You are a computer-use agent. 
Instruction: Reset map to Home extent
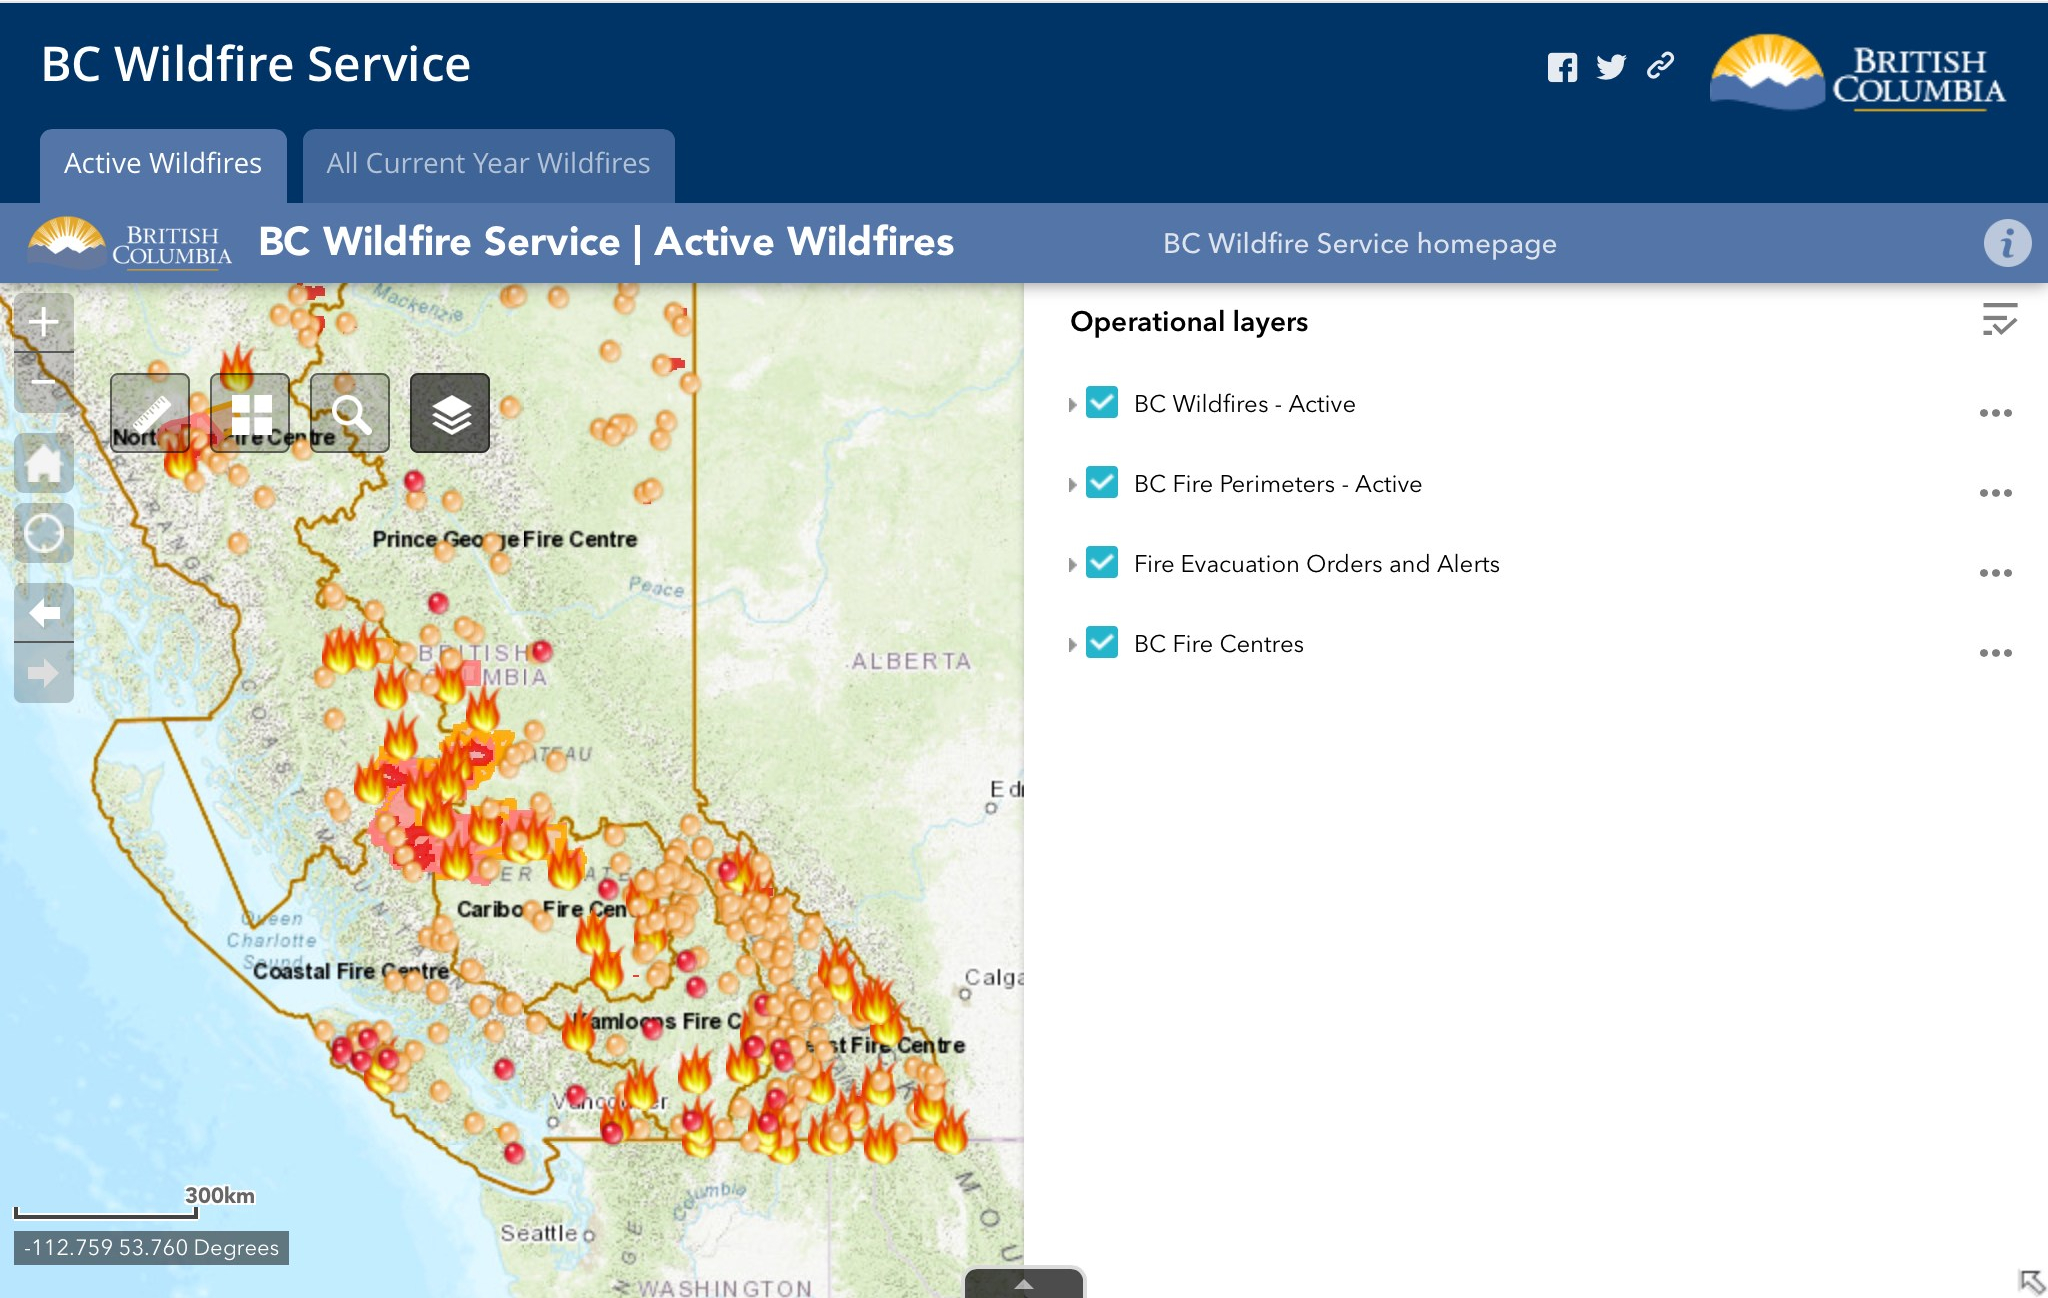click(x=44, y=463)
